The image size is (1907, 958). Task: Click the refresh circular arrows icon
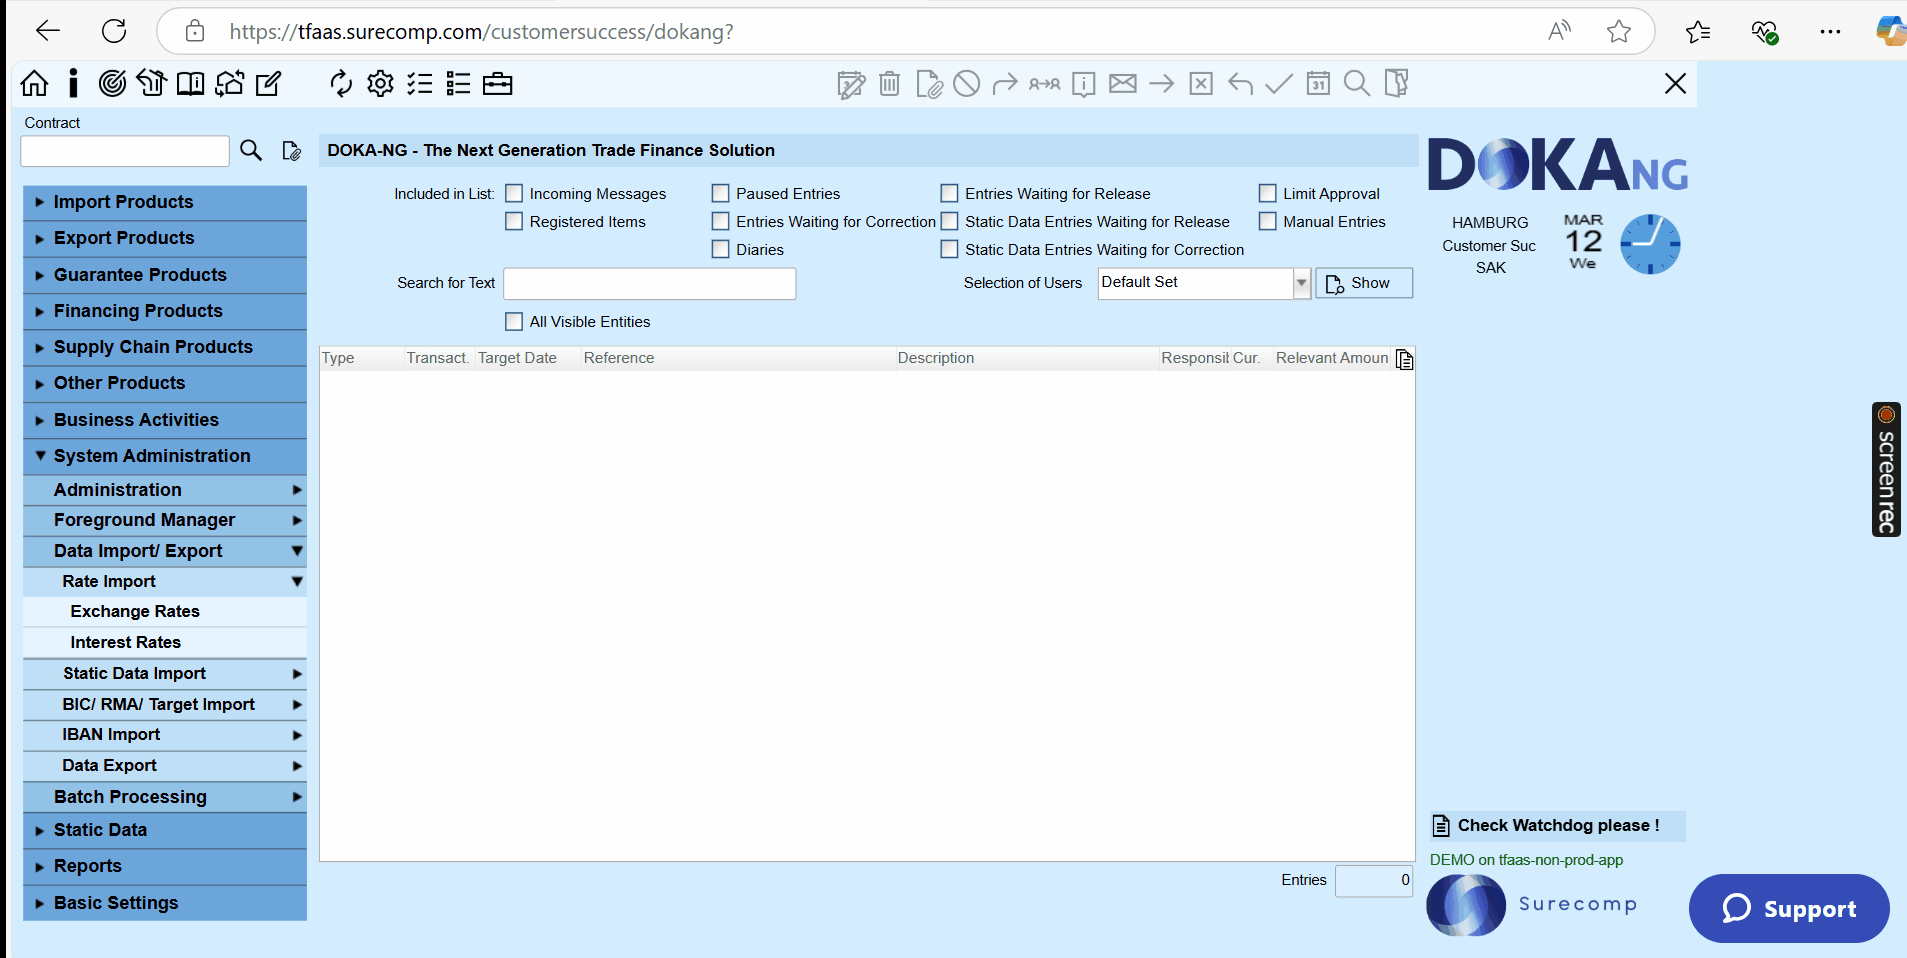click(341, 83)
